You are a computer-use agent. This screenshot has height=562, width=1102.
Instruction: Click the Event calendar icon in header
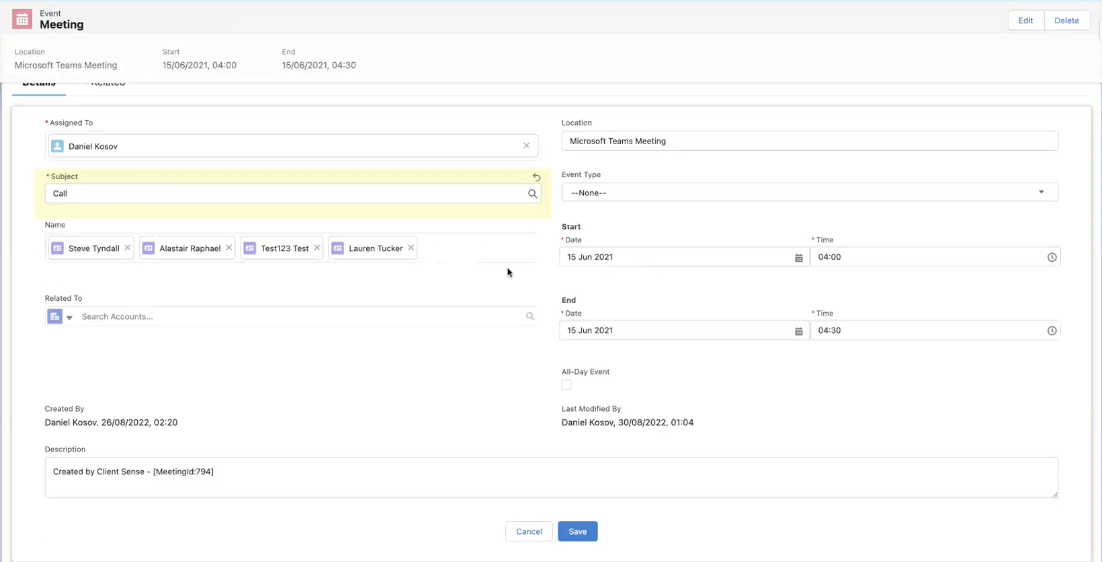tap(22, 19)
